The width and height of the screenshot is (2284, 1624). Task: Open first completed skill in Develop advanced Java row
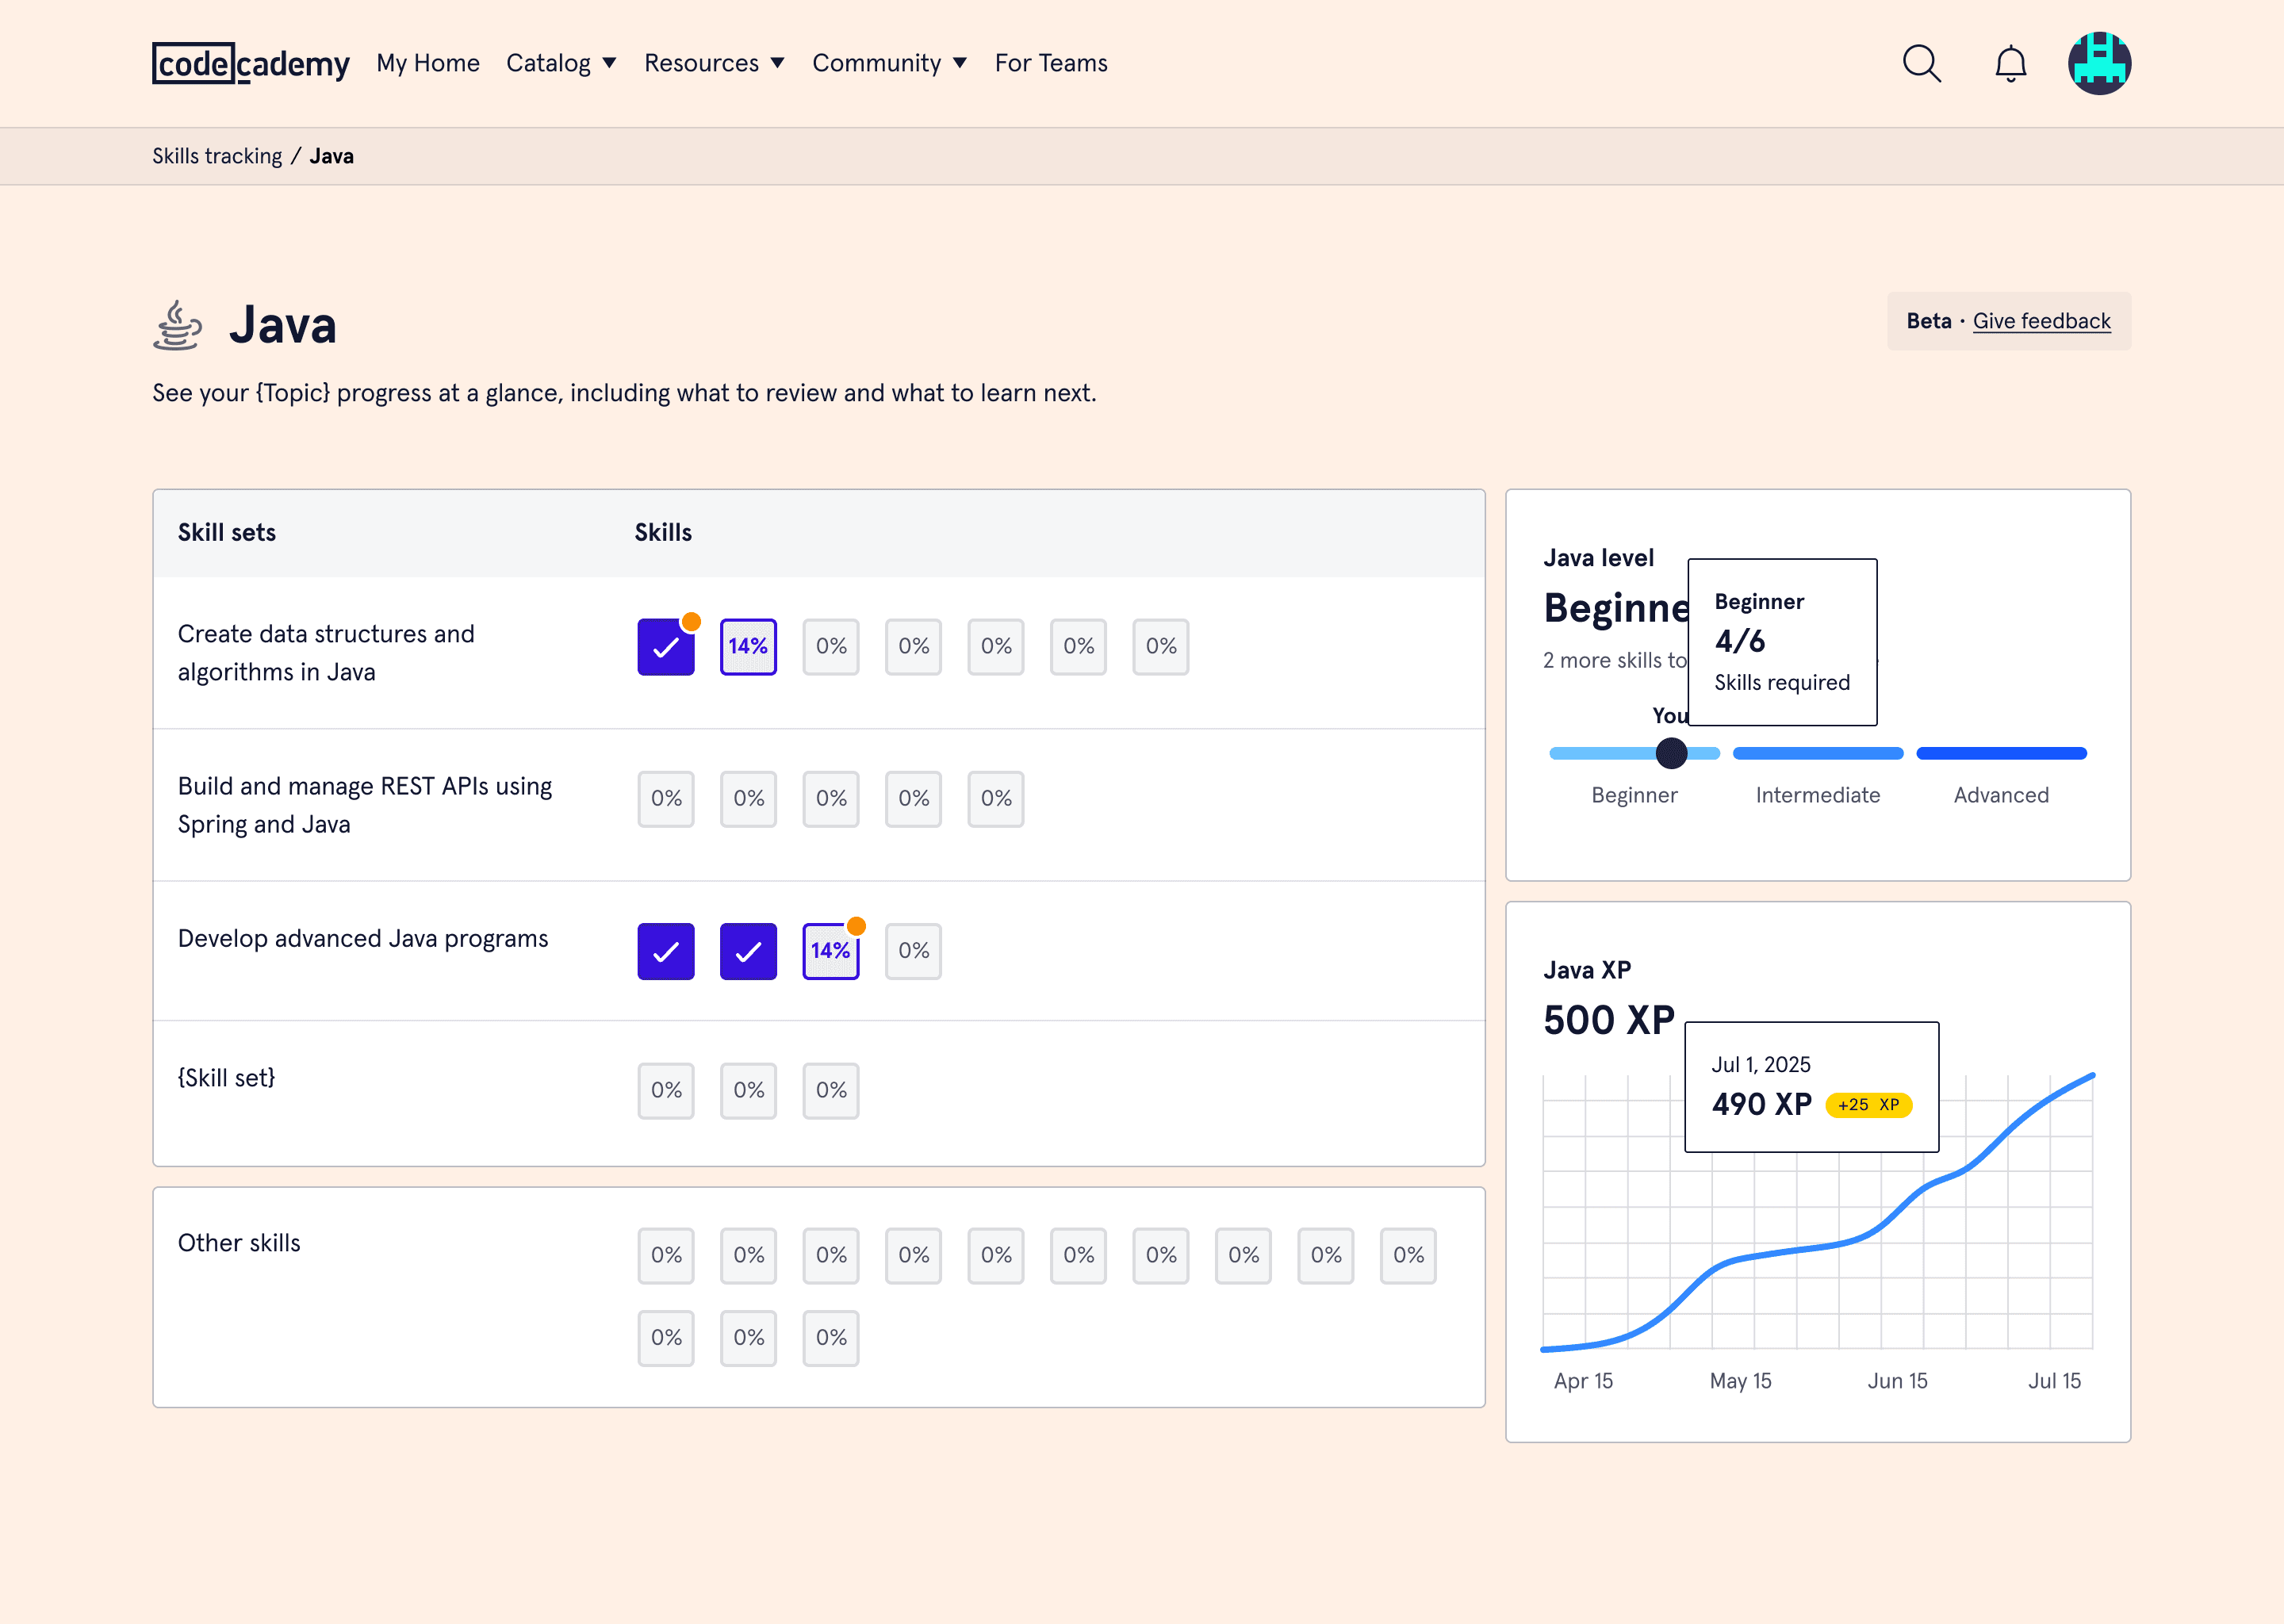point(666,951)
